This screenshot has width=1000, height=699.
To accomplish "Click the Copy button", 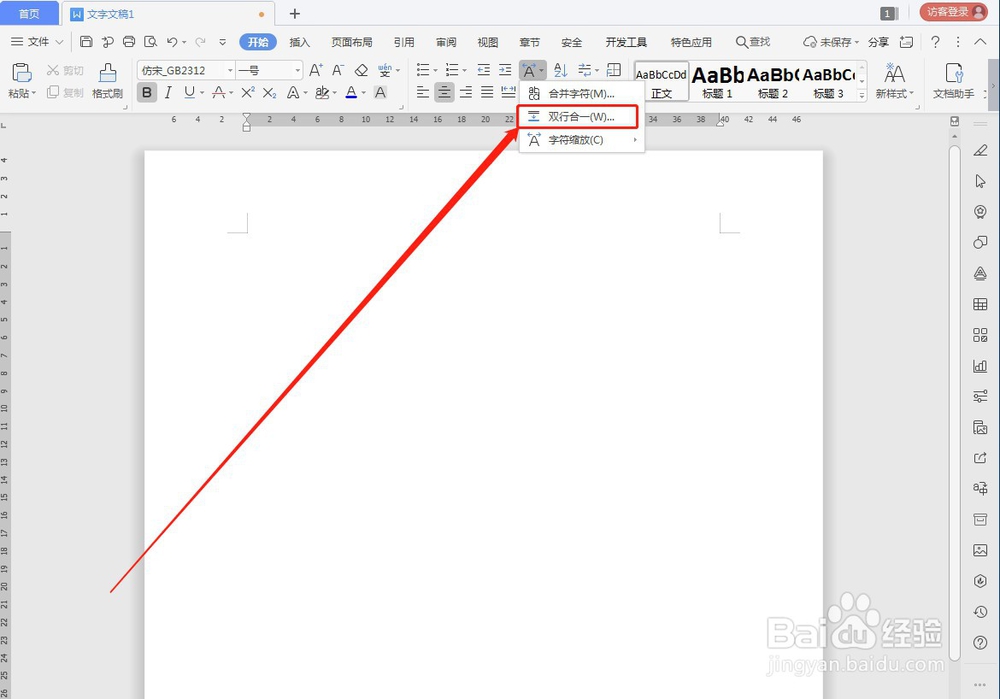I will click(x=65, y=92).
